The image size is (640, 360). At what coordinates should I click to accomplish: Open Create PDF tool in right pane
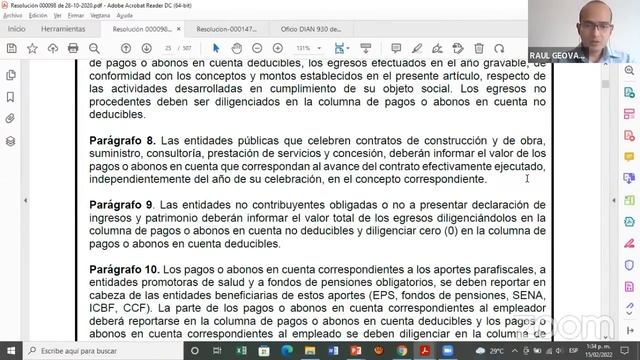point(629,136)
